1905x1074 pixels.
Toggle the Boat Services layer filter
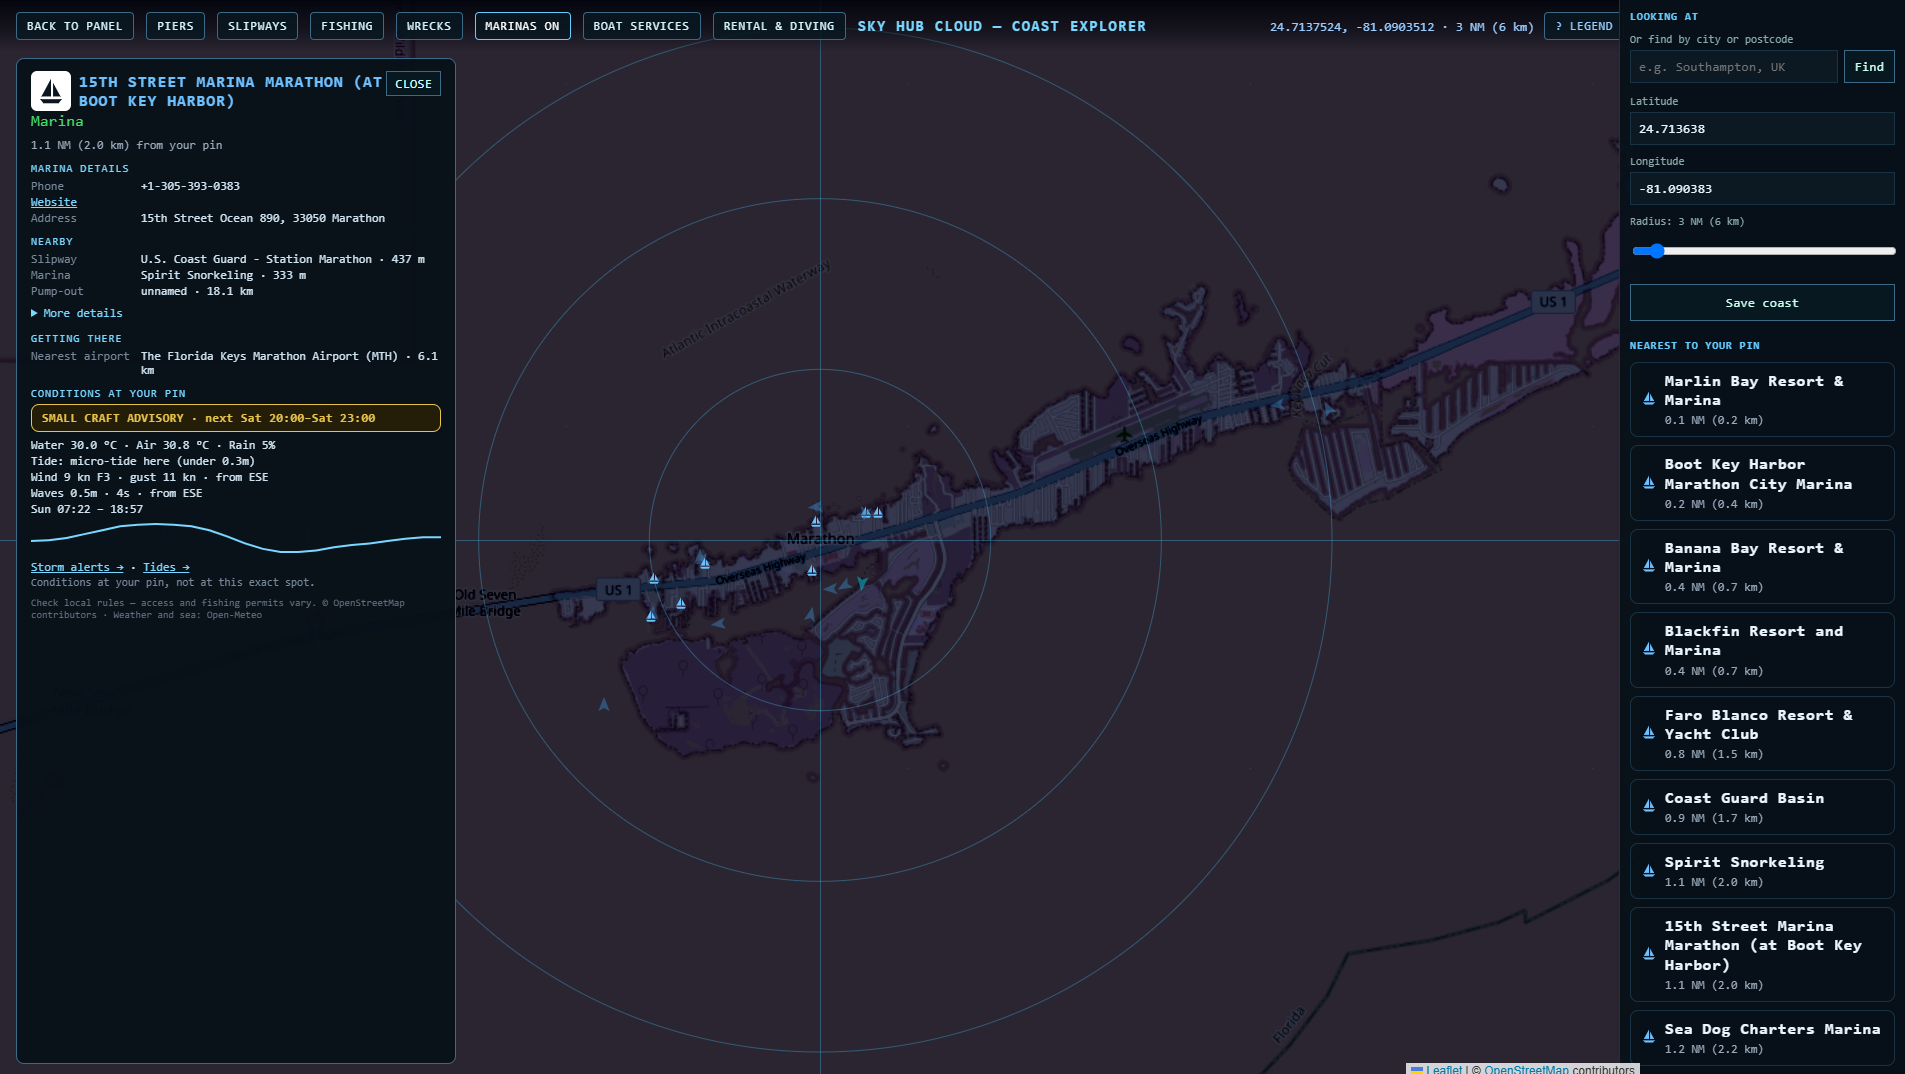pos(641,26)
